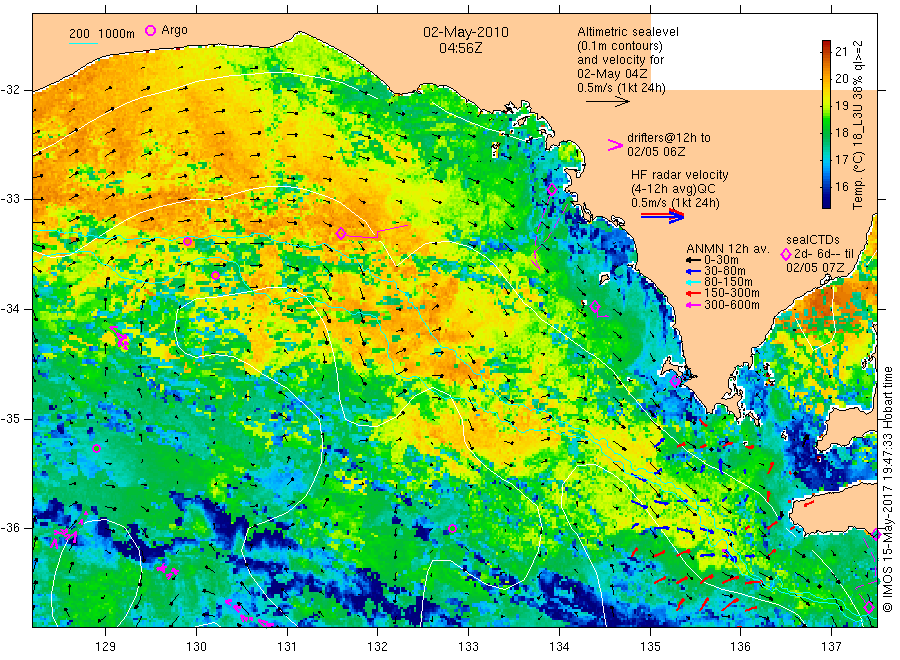Click the '150-300m' depth label

[x=732, y=293]
